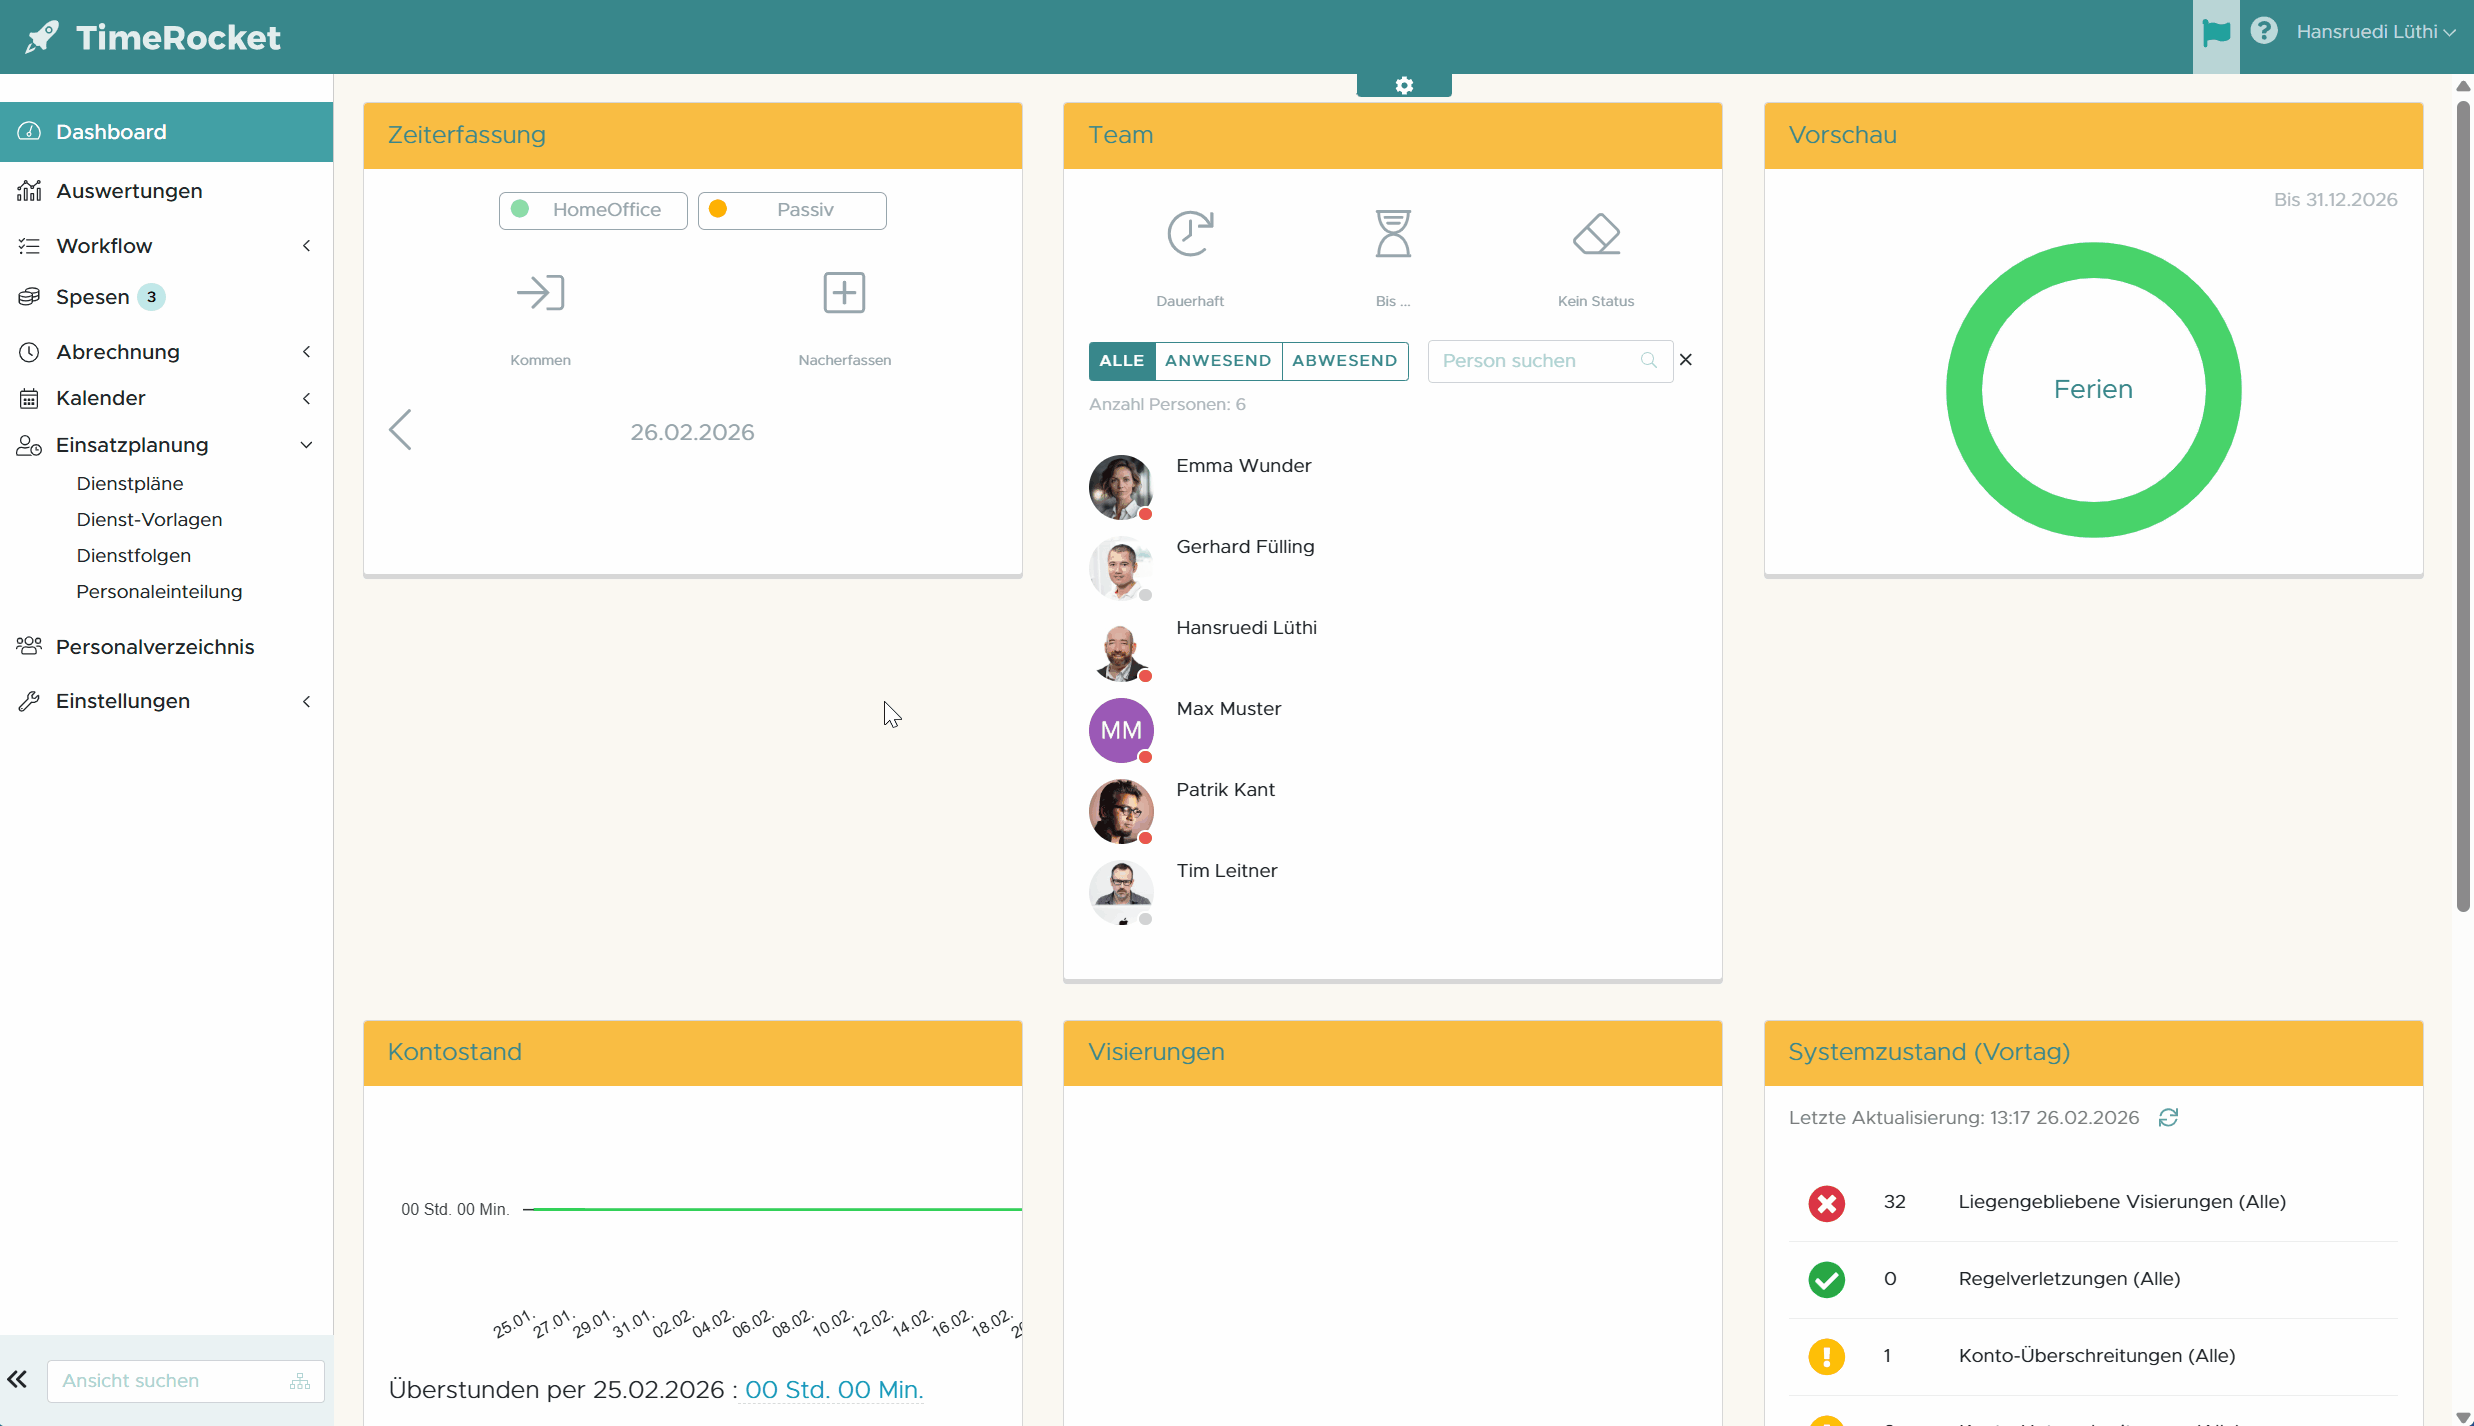Refresh Systemzustand with the reload icon
The width and height of the screenshot is (2474, 1426).
pyautogui.click(x=2168, y=1117)
